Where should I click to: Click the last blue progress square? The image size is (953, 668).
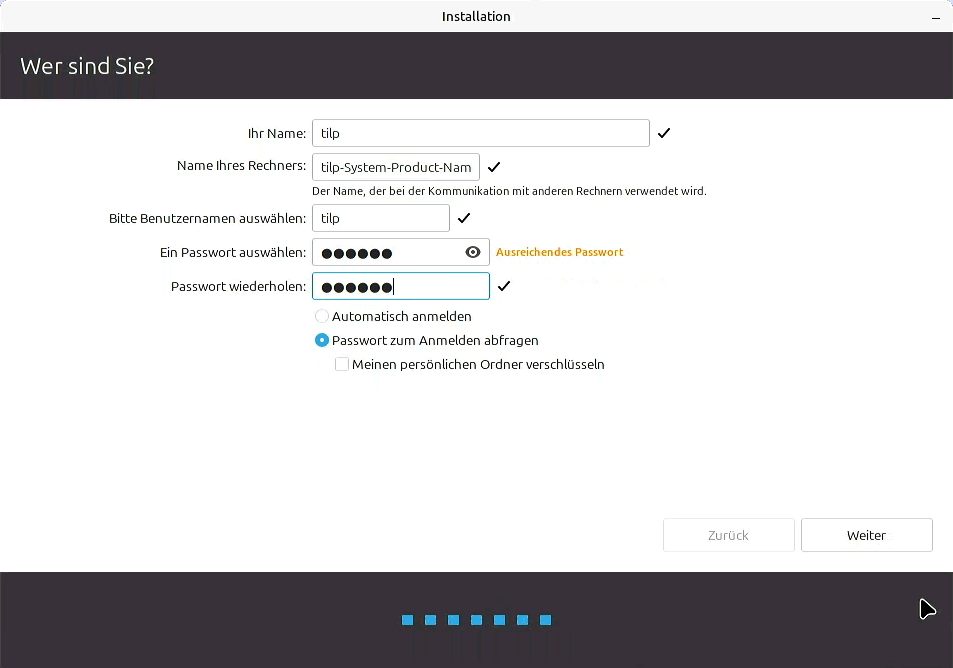pyautogui.click(x=546, y=620)
